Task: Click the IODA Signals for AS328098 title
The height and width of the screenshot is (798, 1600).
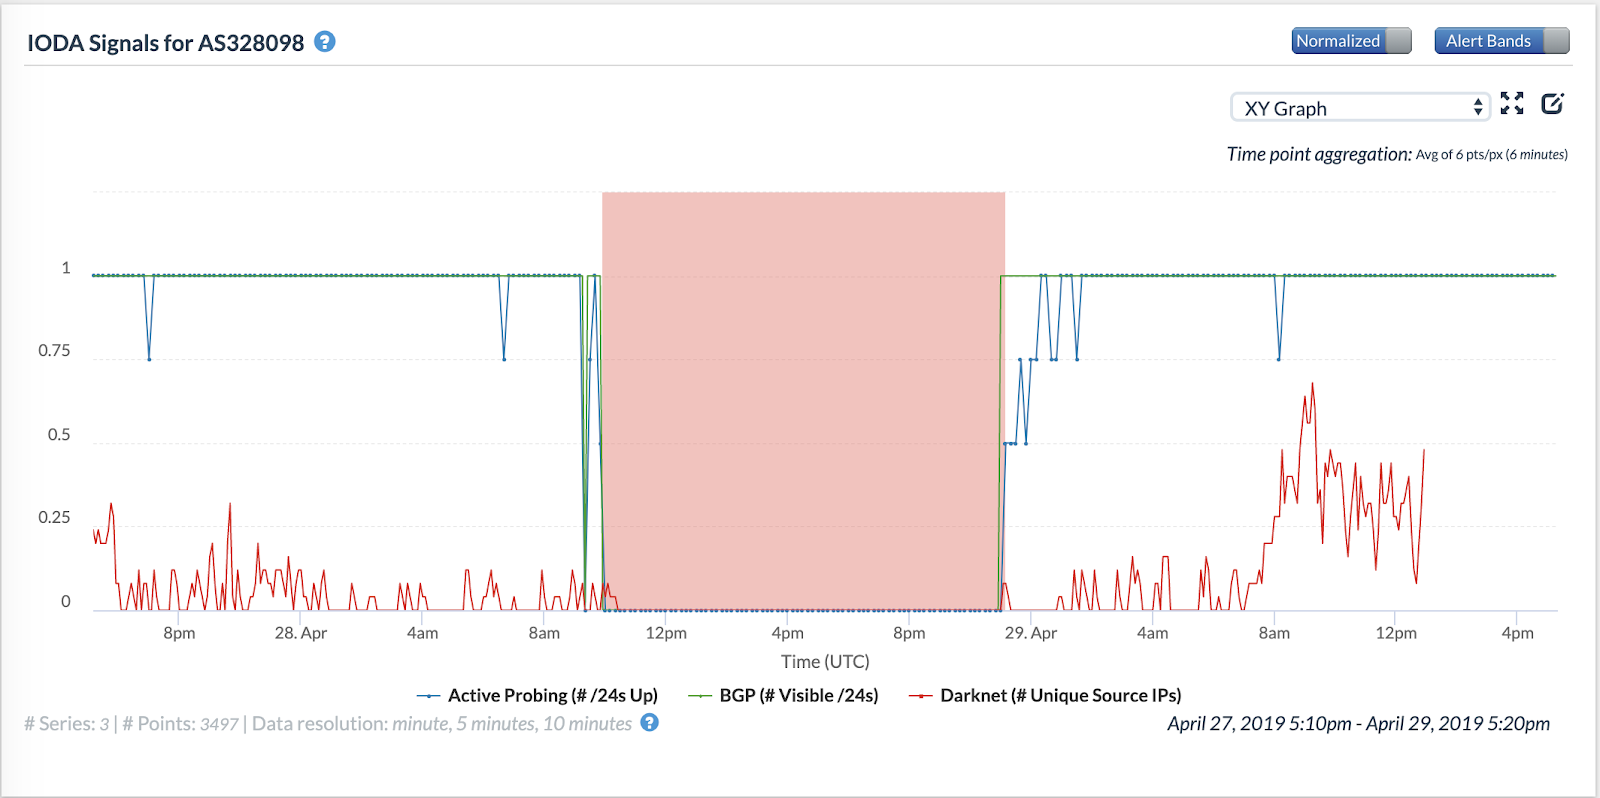Action: coord(165,43)
